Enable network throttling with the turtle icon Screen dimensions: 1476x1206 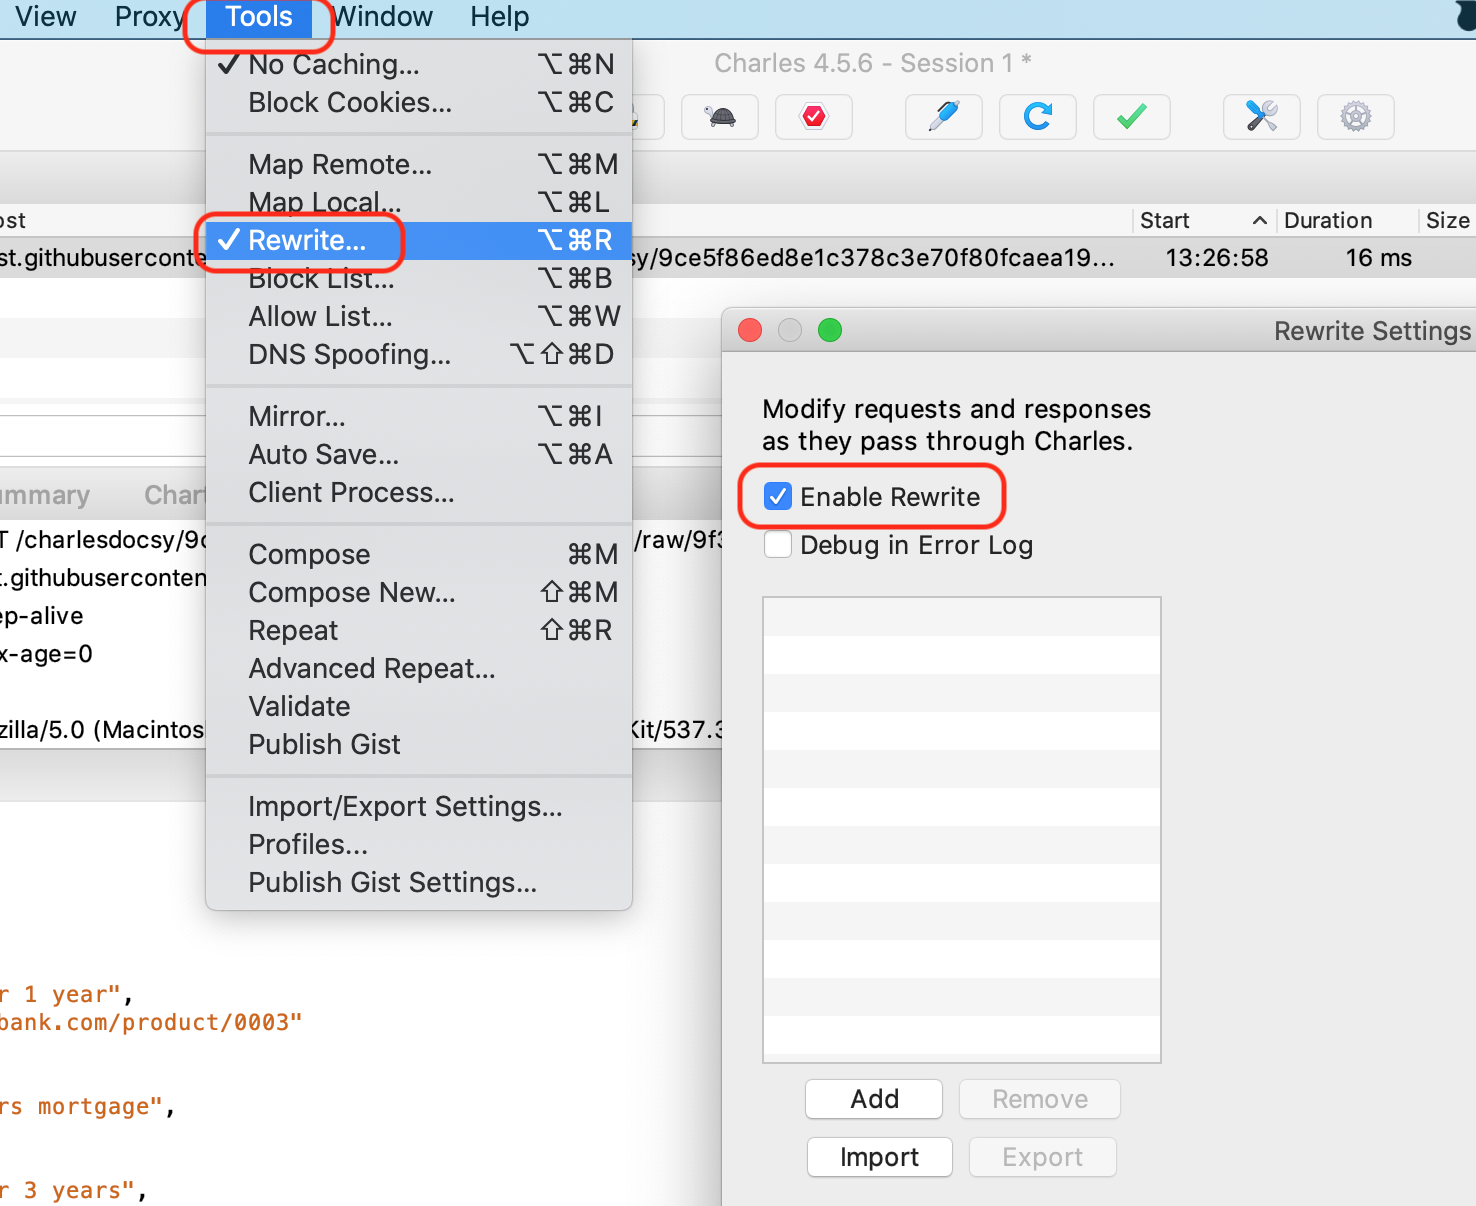[x=719, y=117]
